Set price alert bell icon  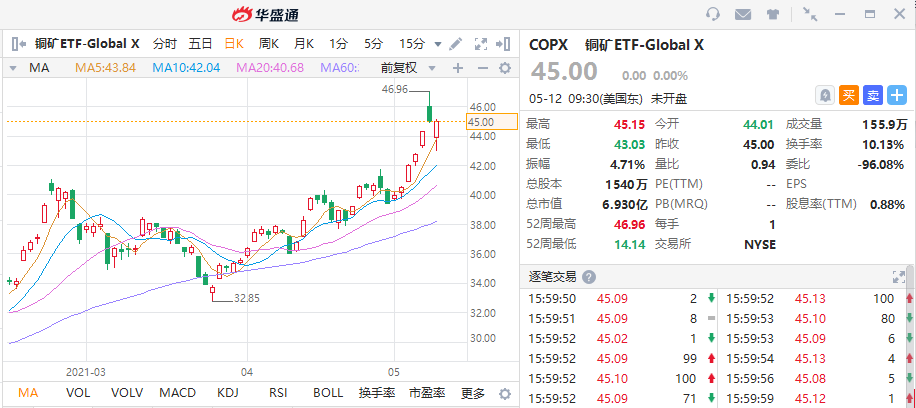tap(825, 95)
